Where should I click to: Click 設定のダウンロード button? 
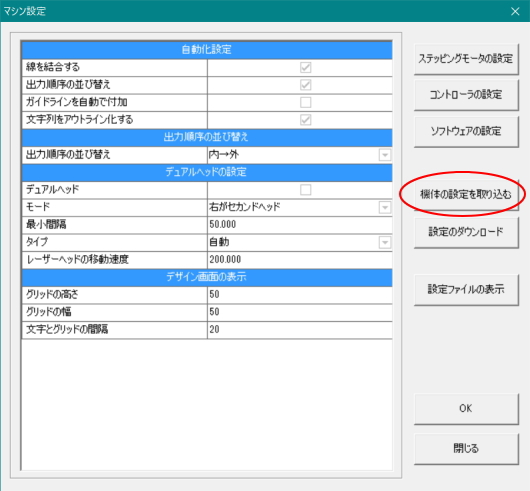click(466, 232)
